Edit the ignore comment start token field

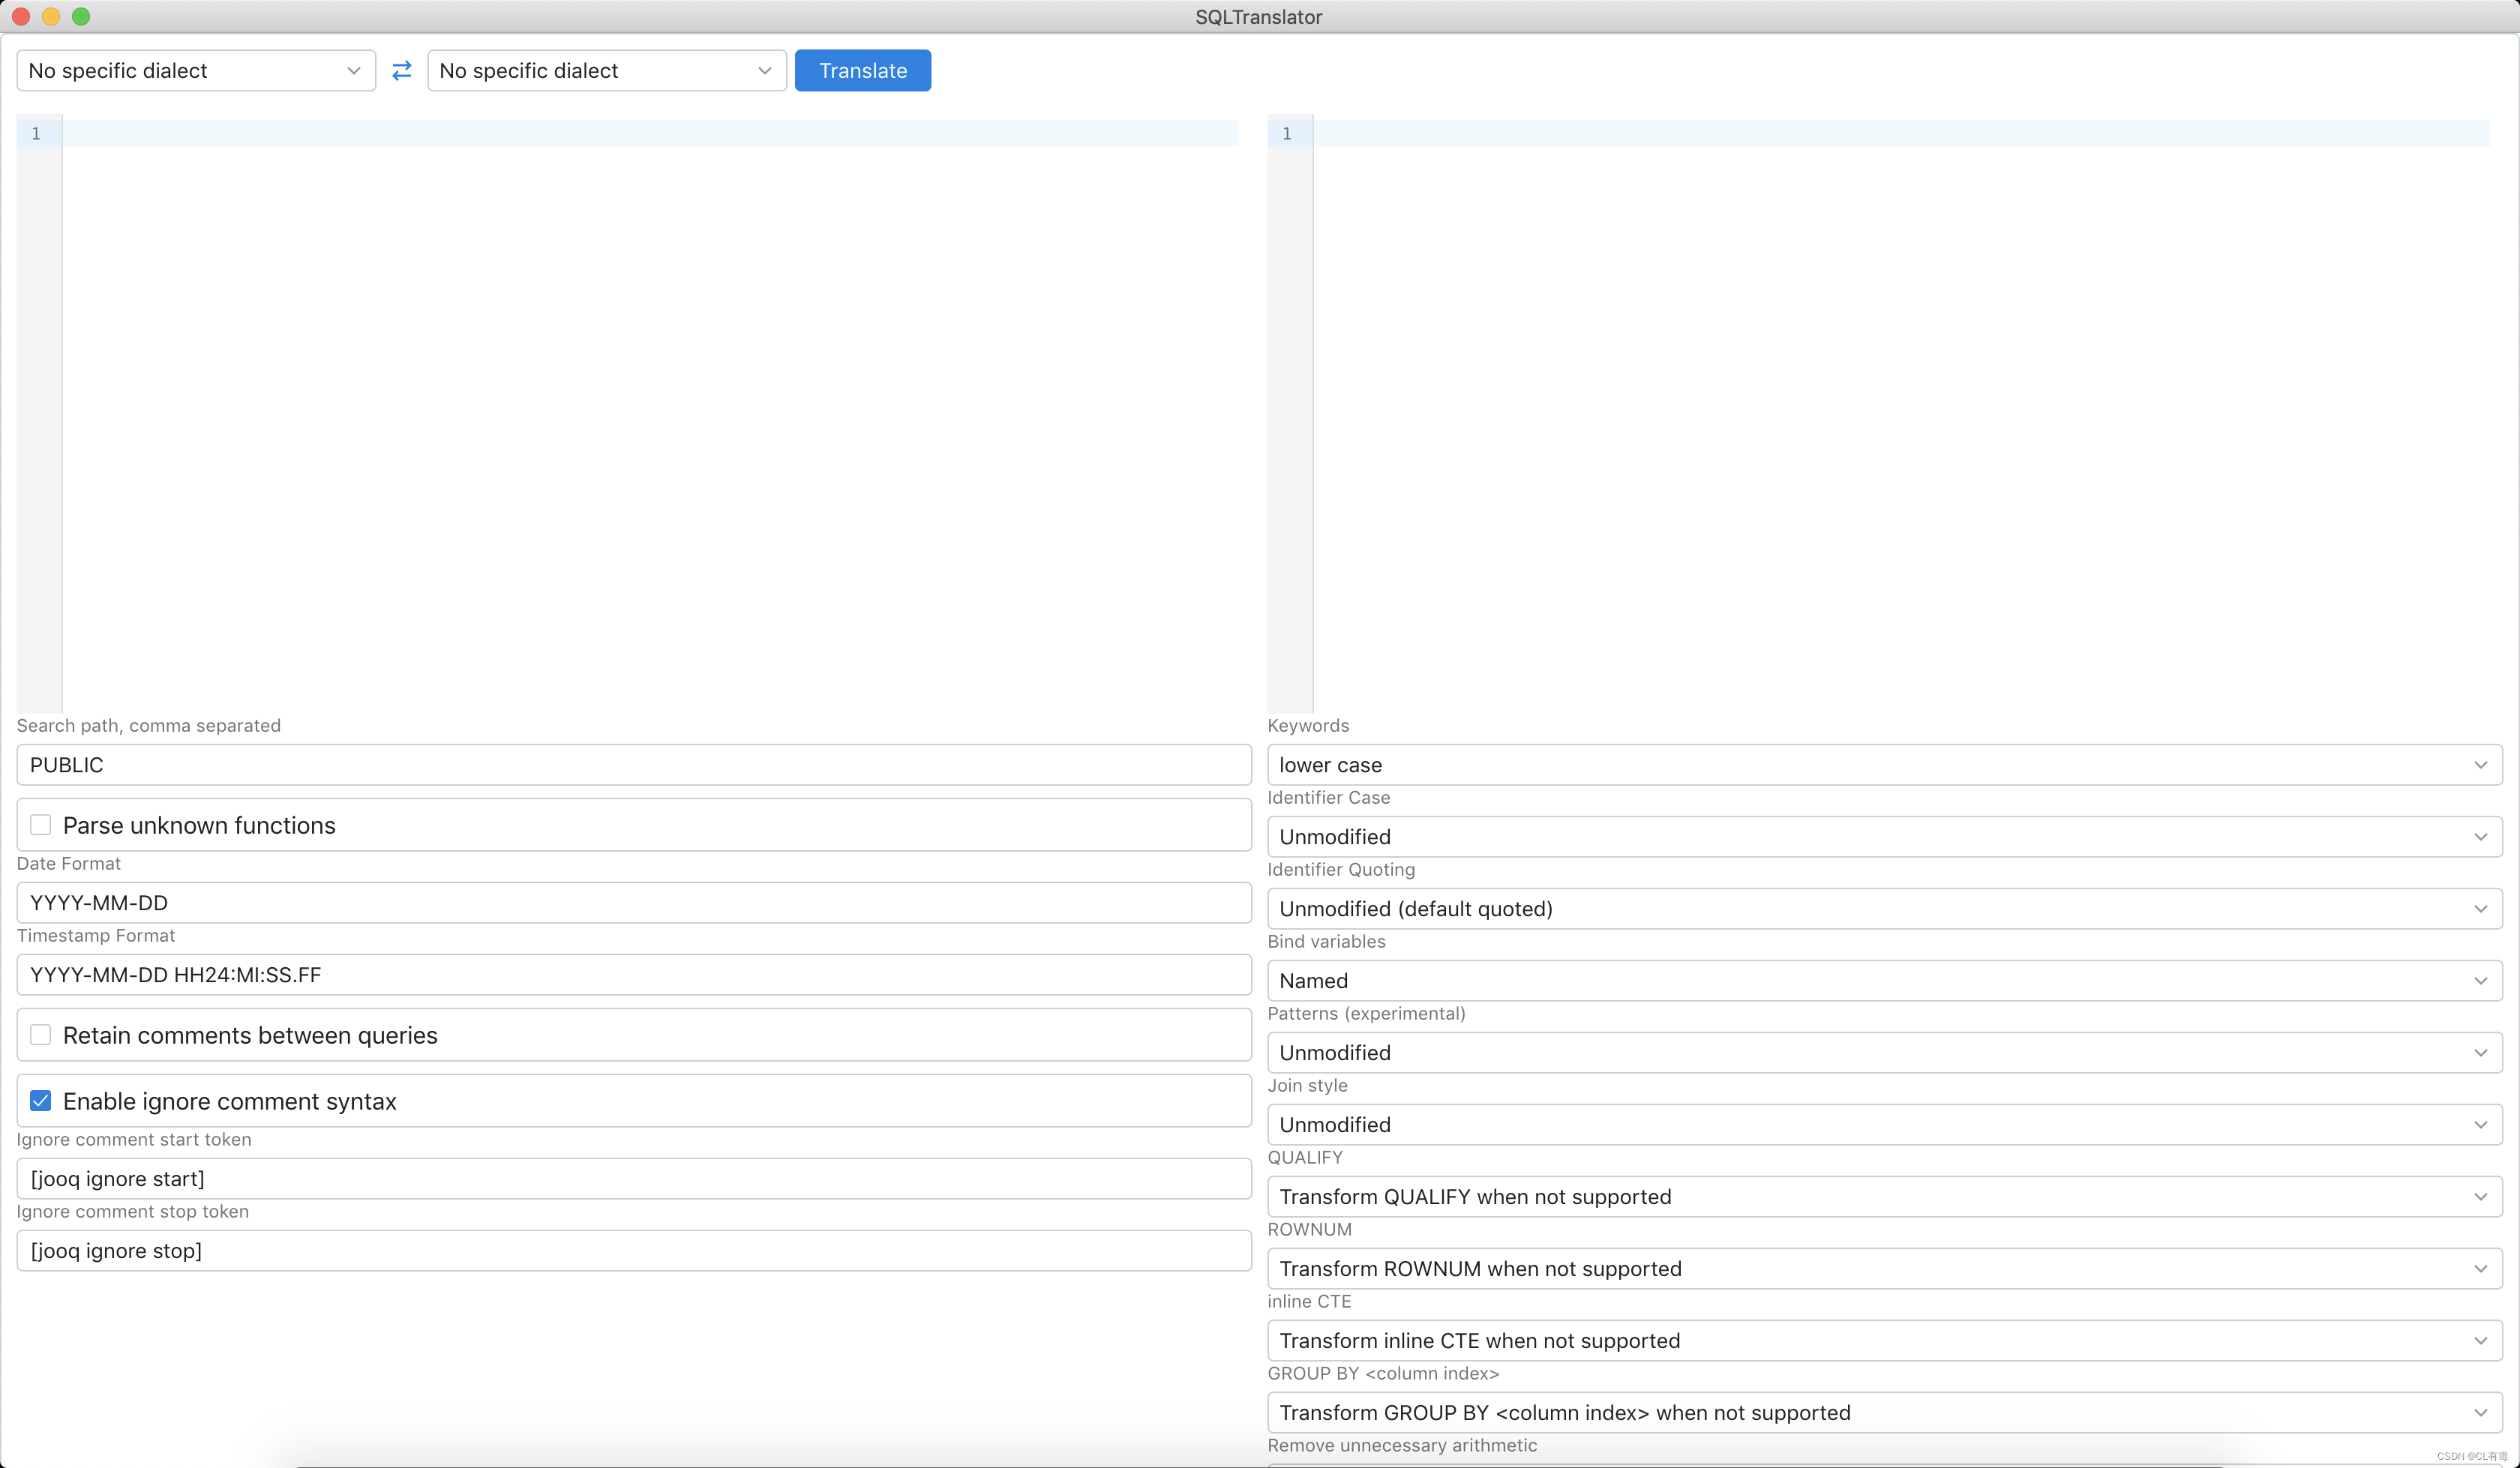tap(634, 1179)
